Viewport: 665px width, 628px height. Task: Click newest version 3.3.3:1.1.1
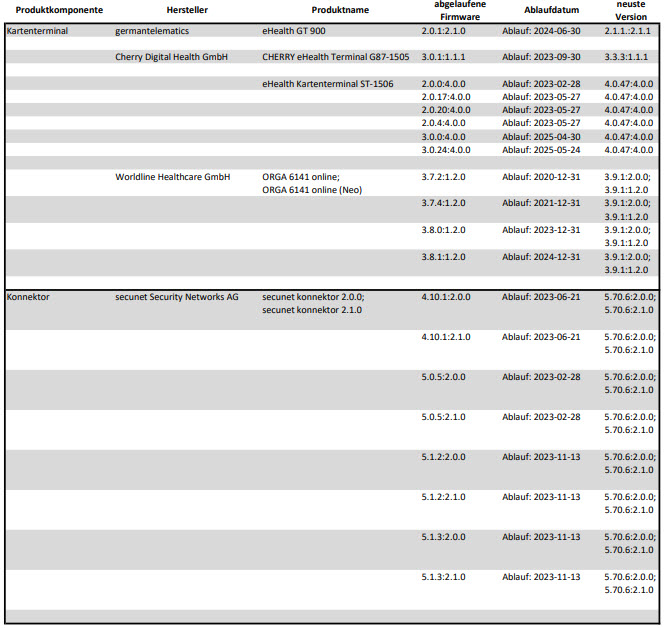pos(626,57)
